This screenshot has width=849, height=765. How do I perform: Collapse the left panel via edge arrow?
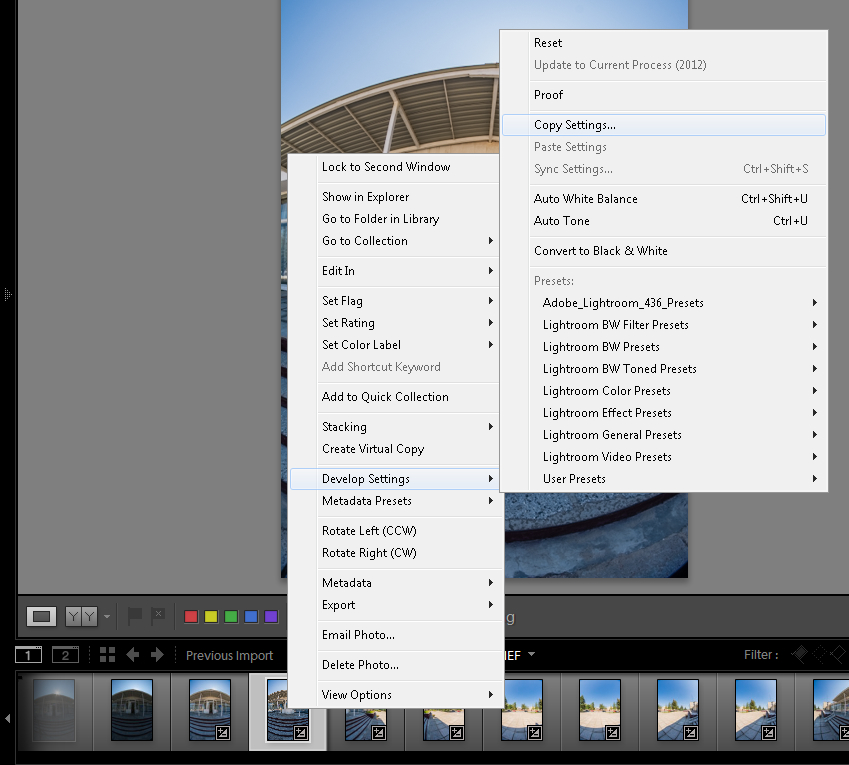click(x=7, y=295)
